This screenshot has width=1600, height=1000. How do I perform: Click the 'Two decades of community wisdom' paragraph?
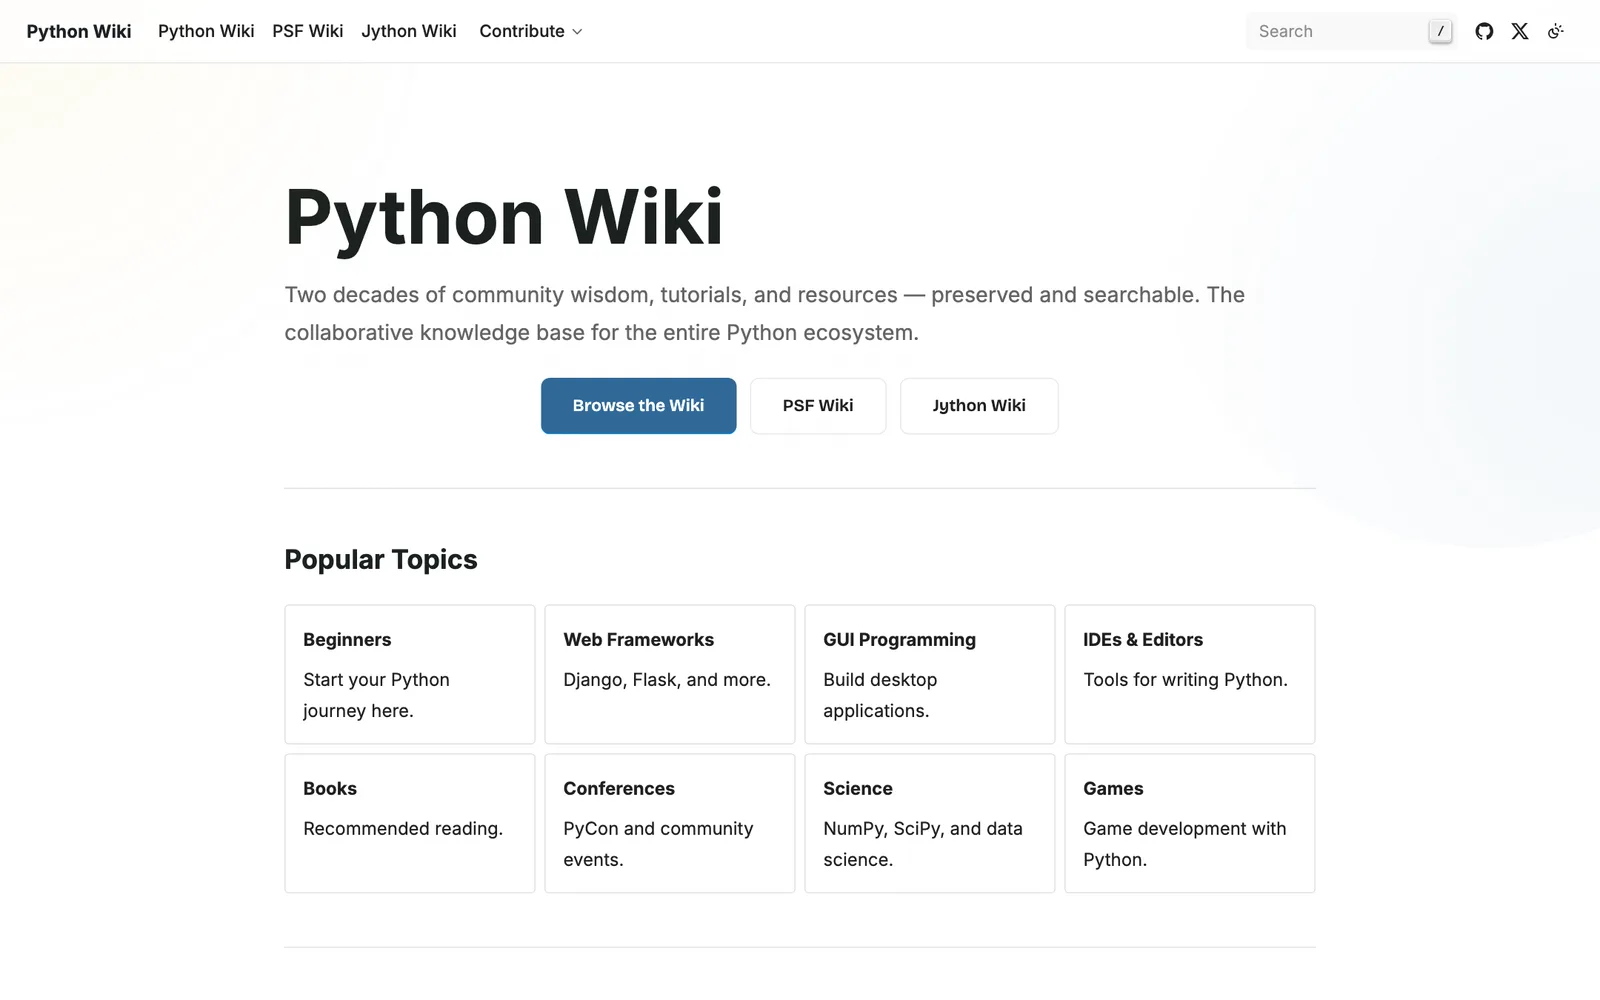765,314
